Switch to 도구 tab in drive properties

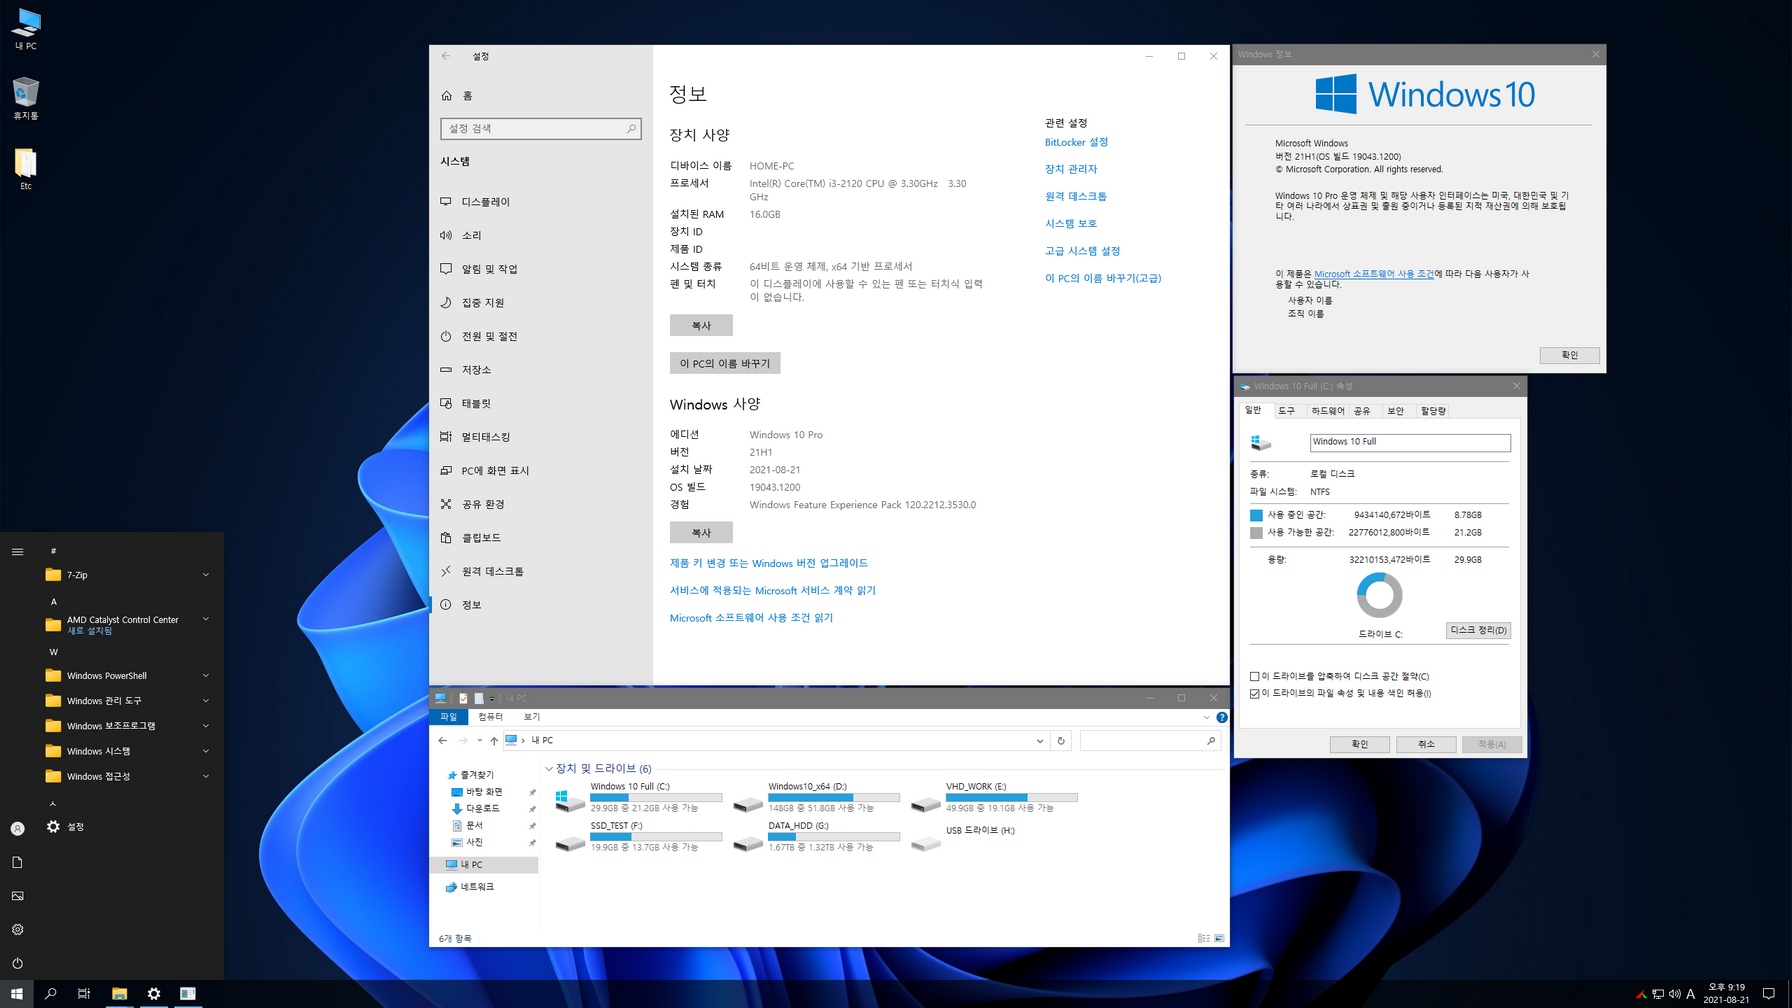click(x=1286, y=411)
